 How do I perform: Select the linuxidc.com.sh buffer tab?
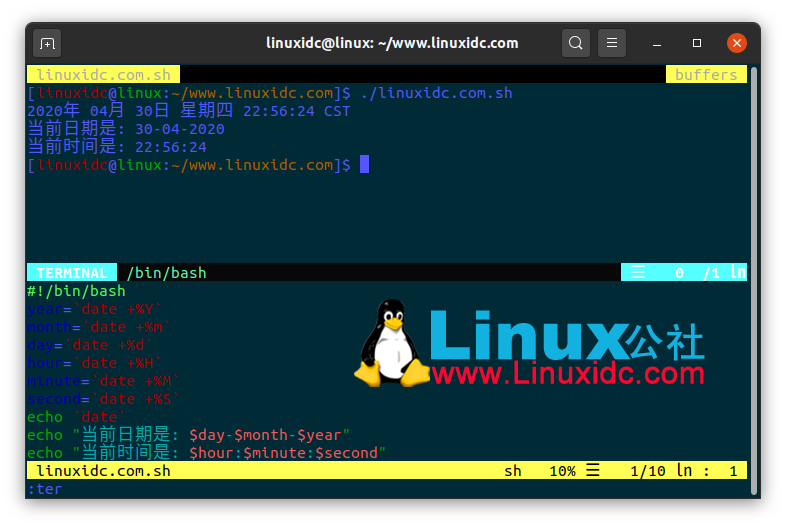coord(103,74)
